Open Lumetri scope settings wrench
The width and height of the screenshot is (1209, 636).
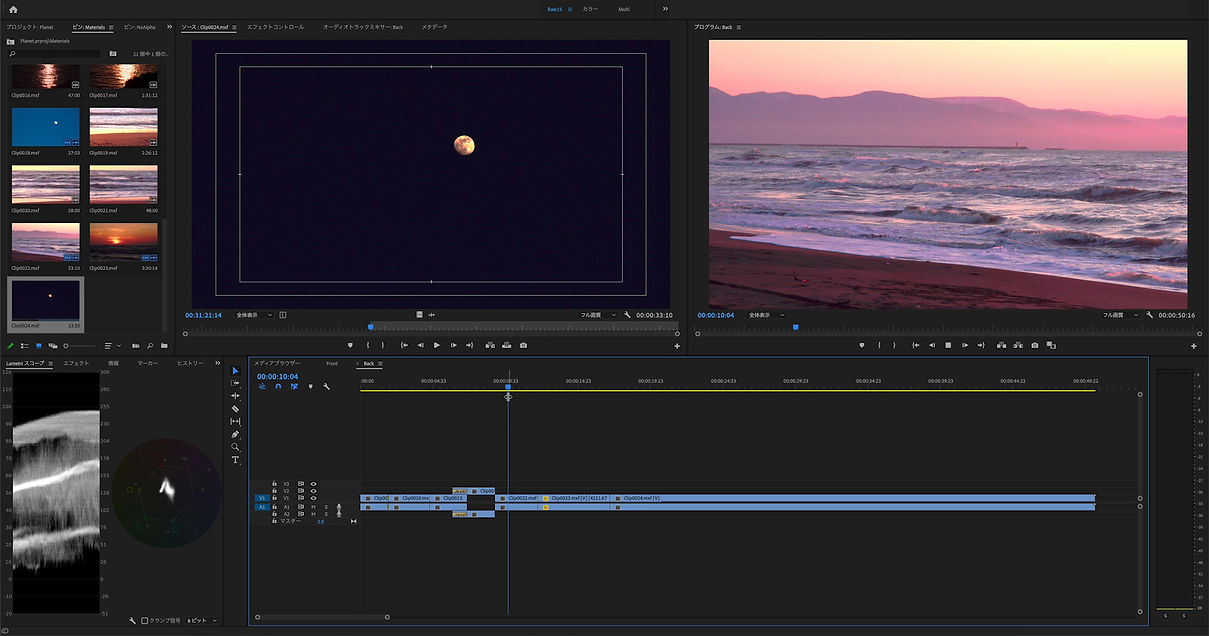(x=132, y=621)
